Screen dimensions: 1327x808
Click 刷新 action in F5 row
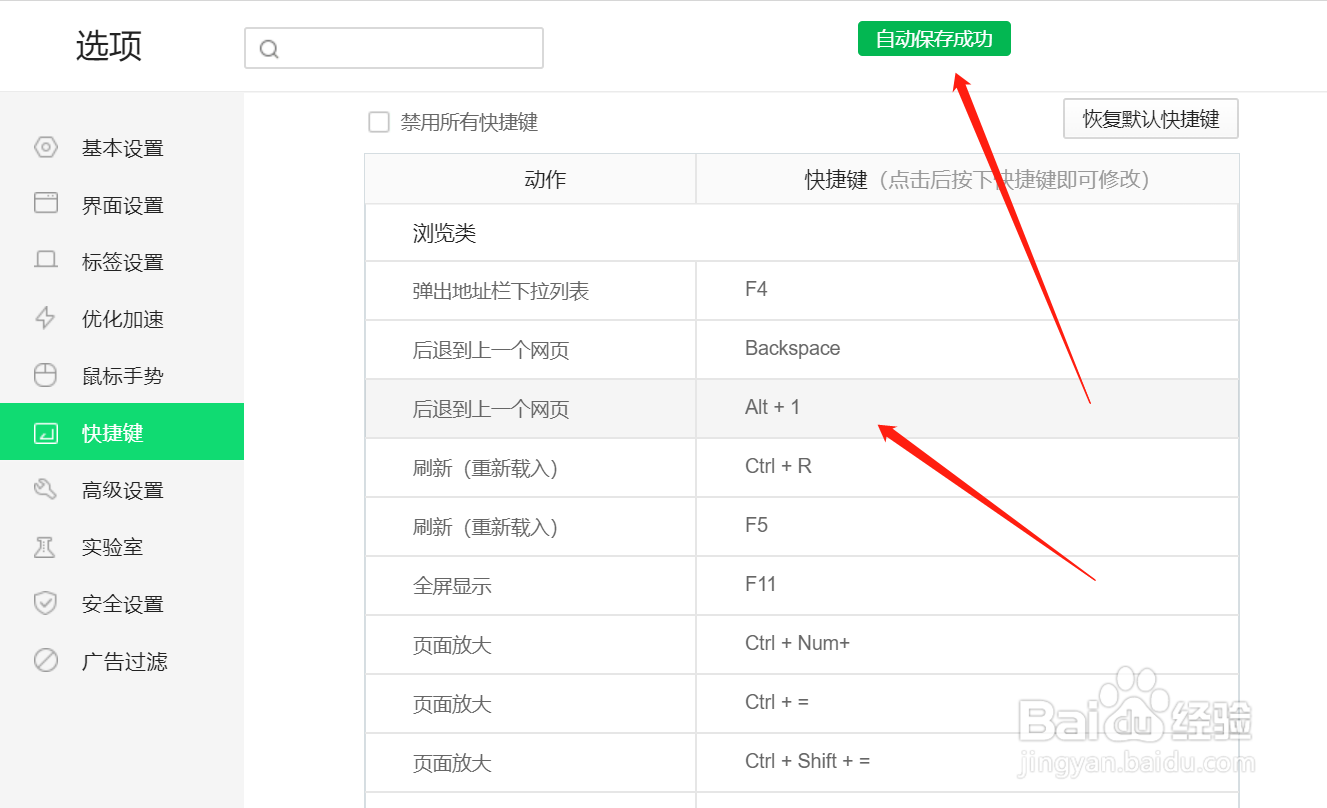[x=485, y=527]
